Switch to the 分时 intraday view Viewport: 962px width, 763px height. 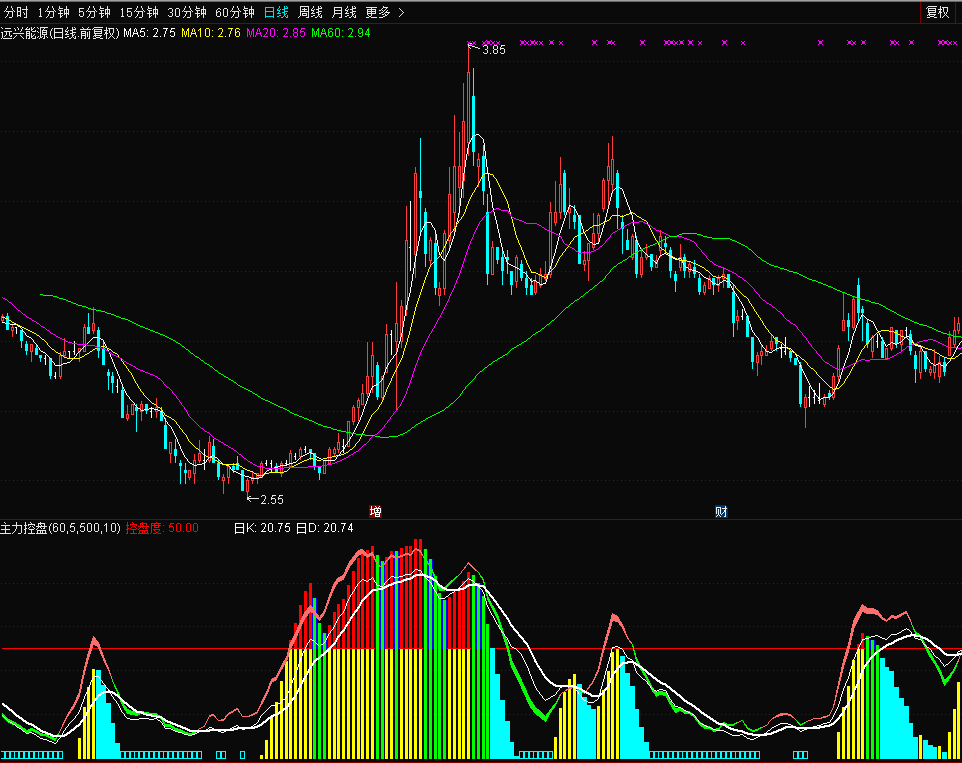coord(16,12)
